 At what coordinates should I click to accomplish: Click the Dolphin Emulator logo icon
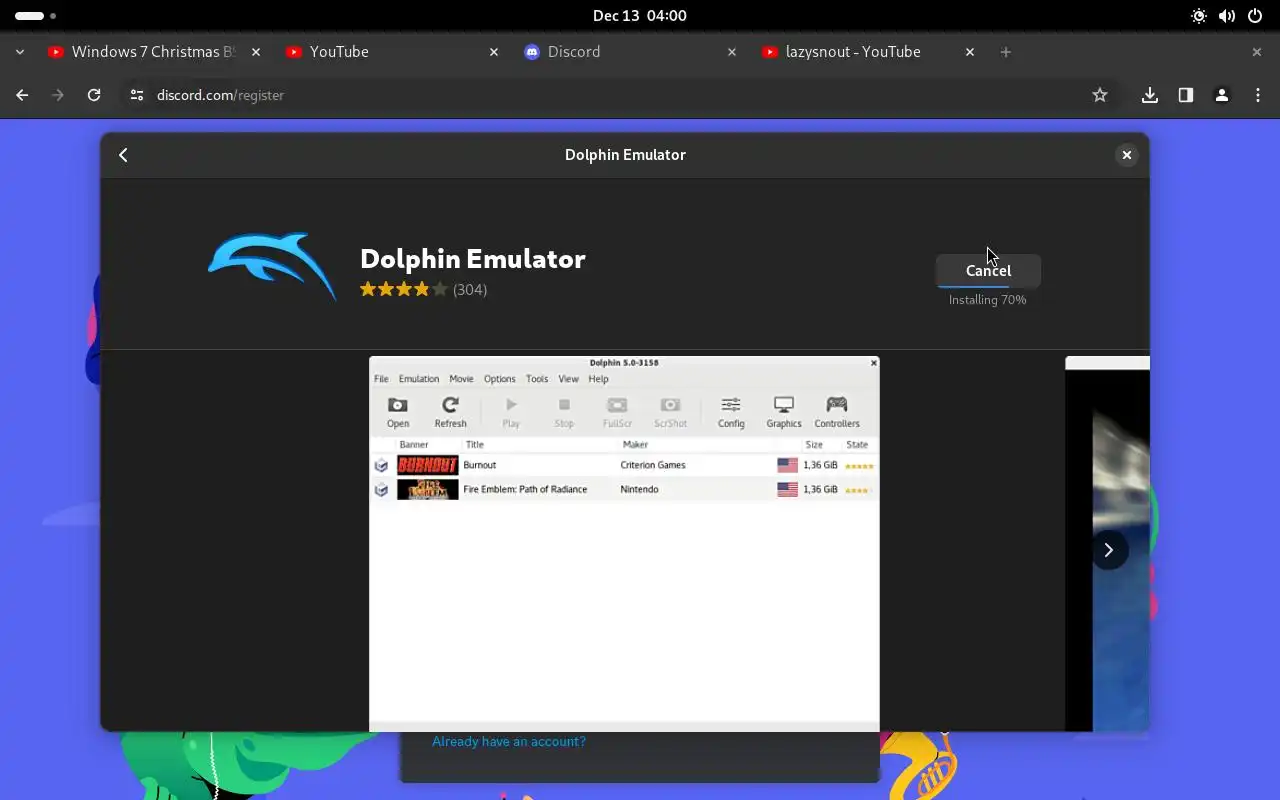point(272,266)
